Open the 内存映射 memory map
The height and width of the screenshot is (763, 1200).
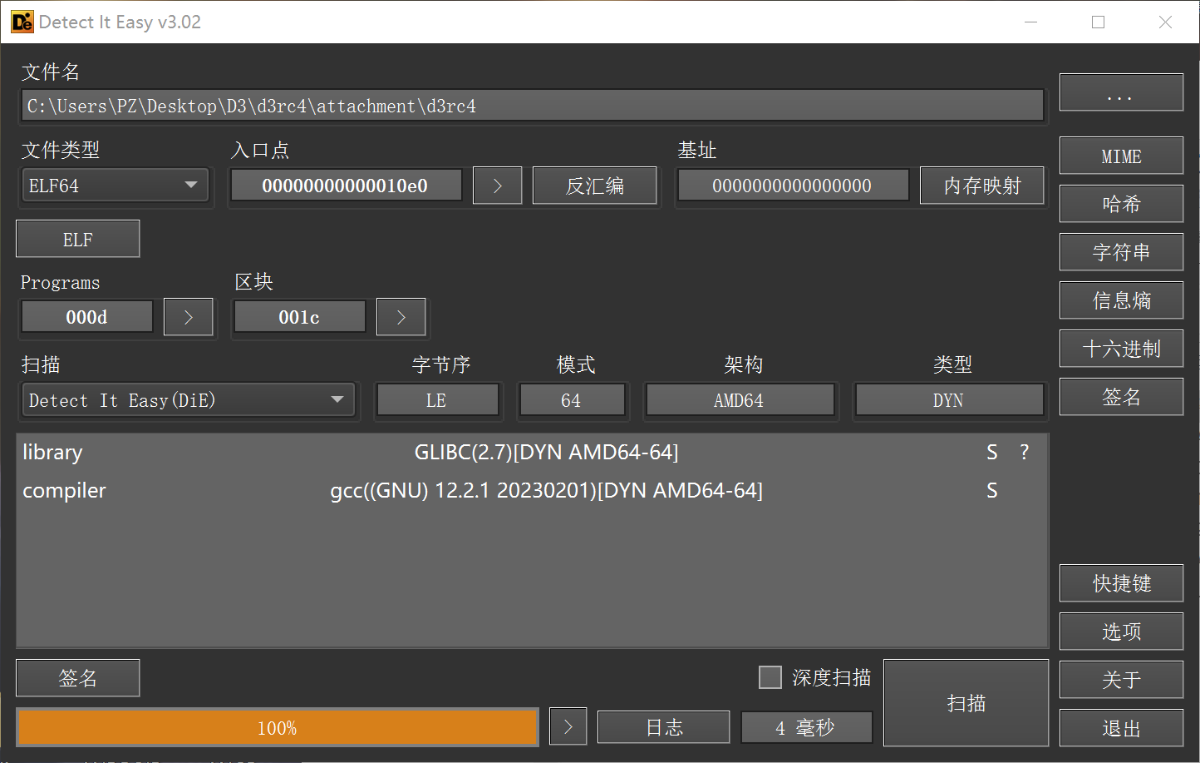pos(982,185)
